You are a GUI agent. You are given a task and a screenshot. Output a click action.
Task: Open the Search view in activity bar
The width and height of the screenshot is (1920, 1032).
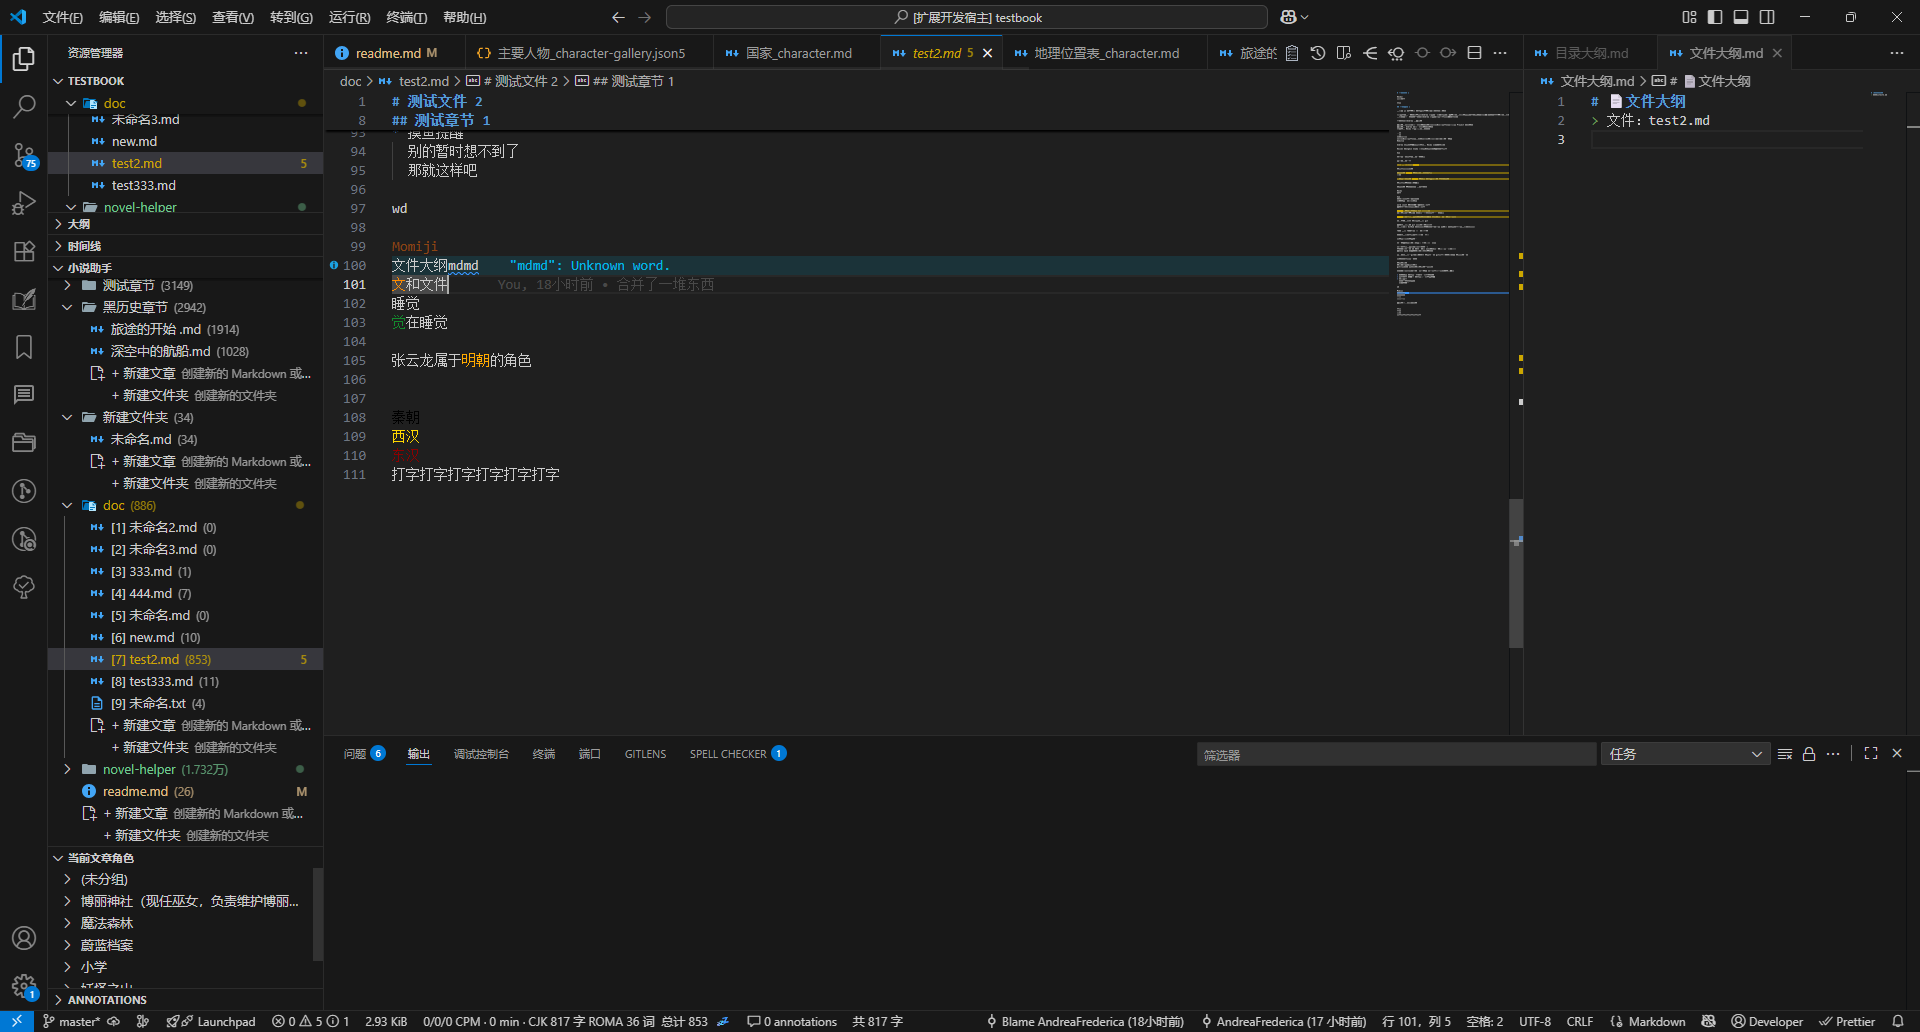[x=24, y=106]
